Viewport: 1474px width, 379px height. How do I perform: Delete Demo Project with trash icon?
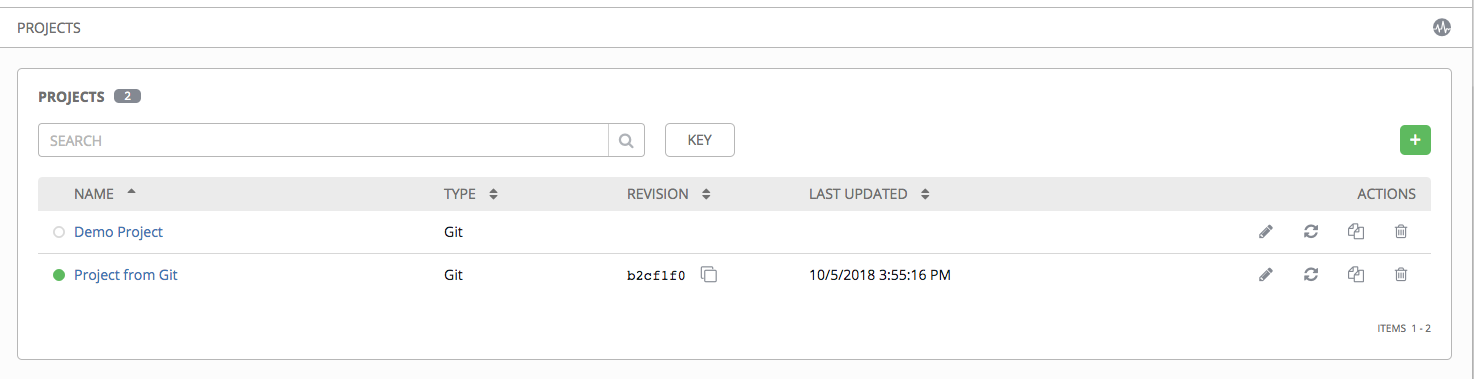1401,232
